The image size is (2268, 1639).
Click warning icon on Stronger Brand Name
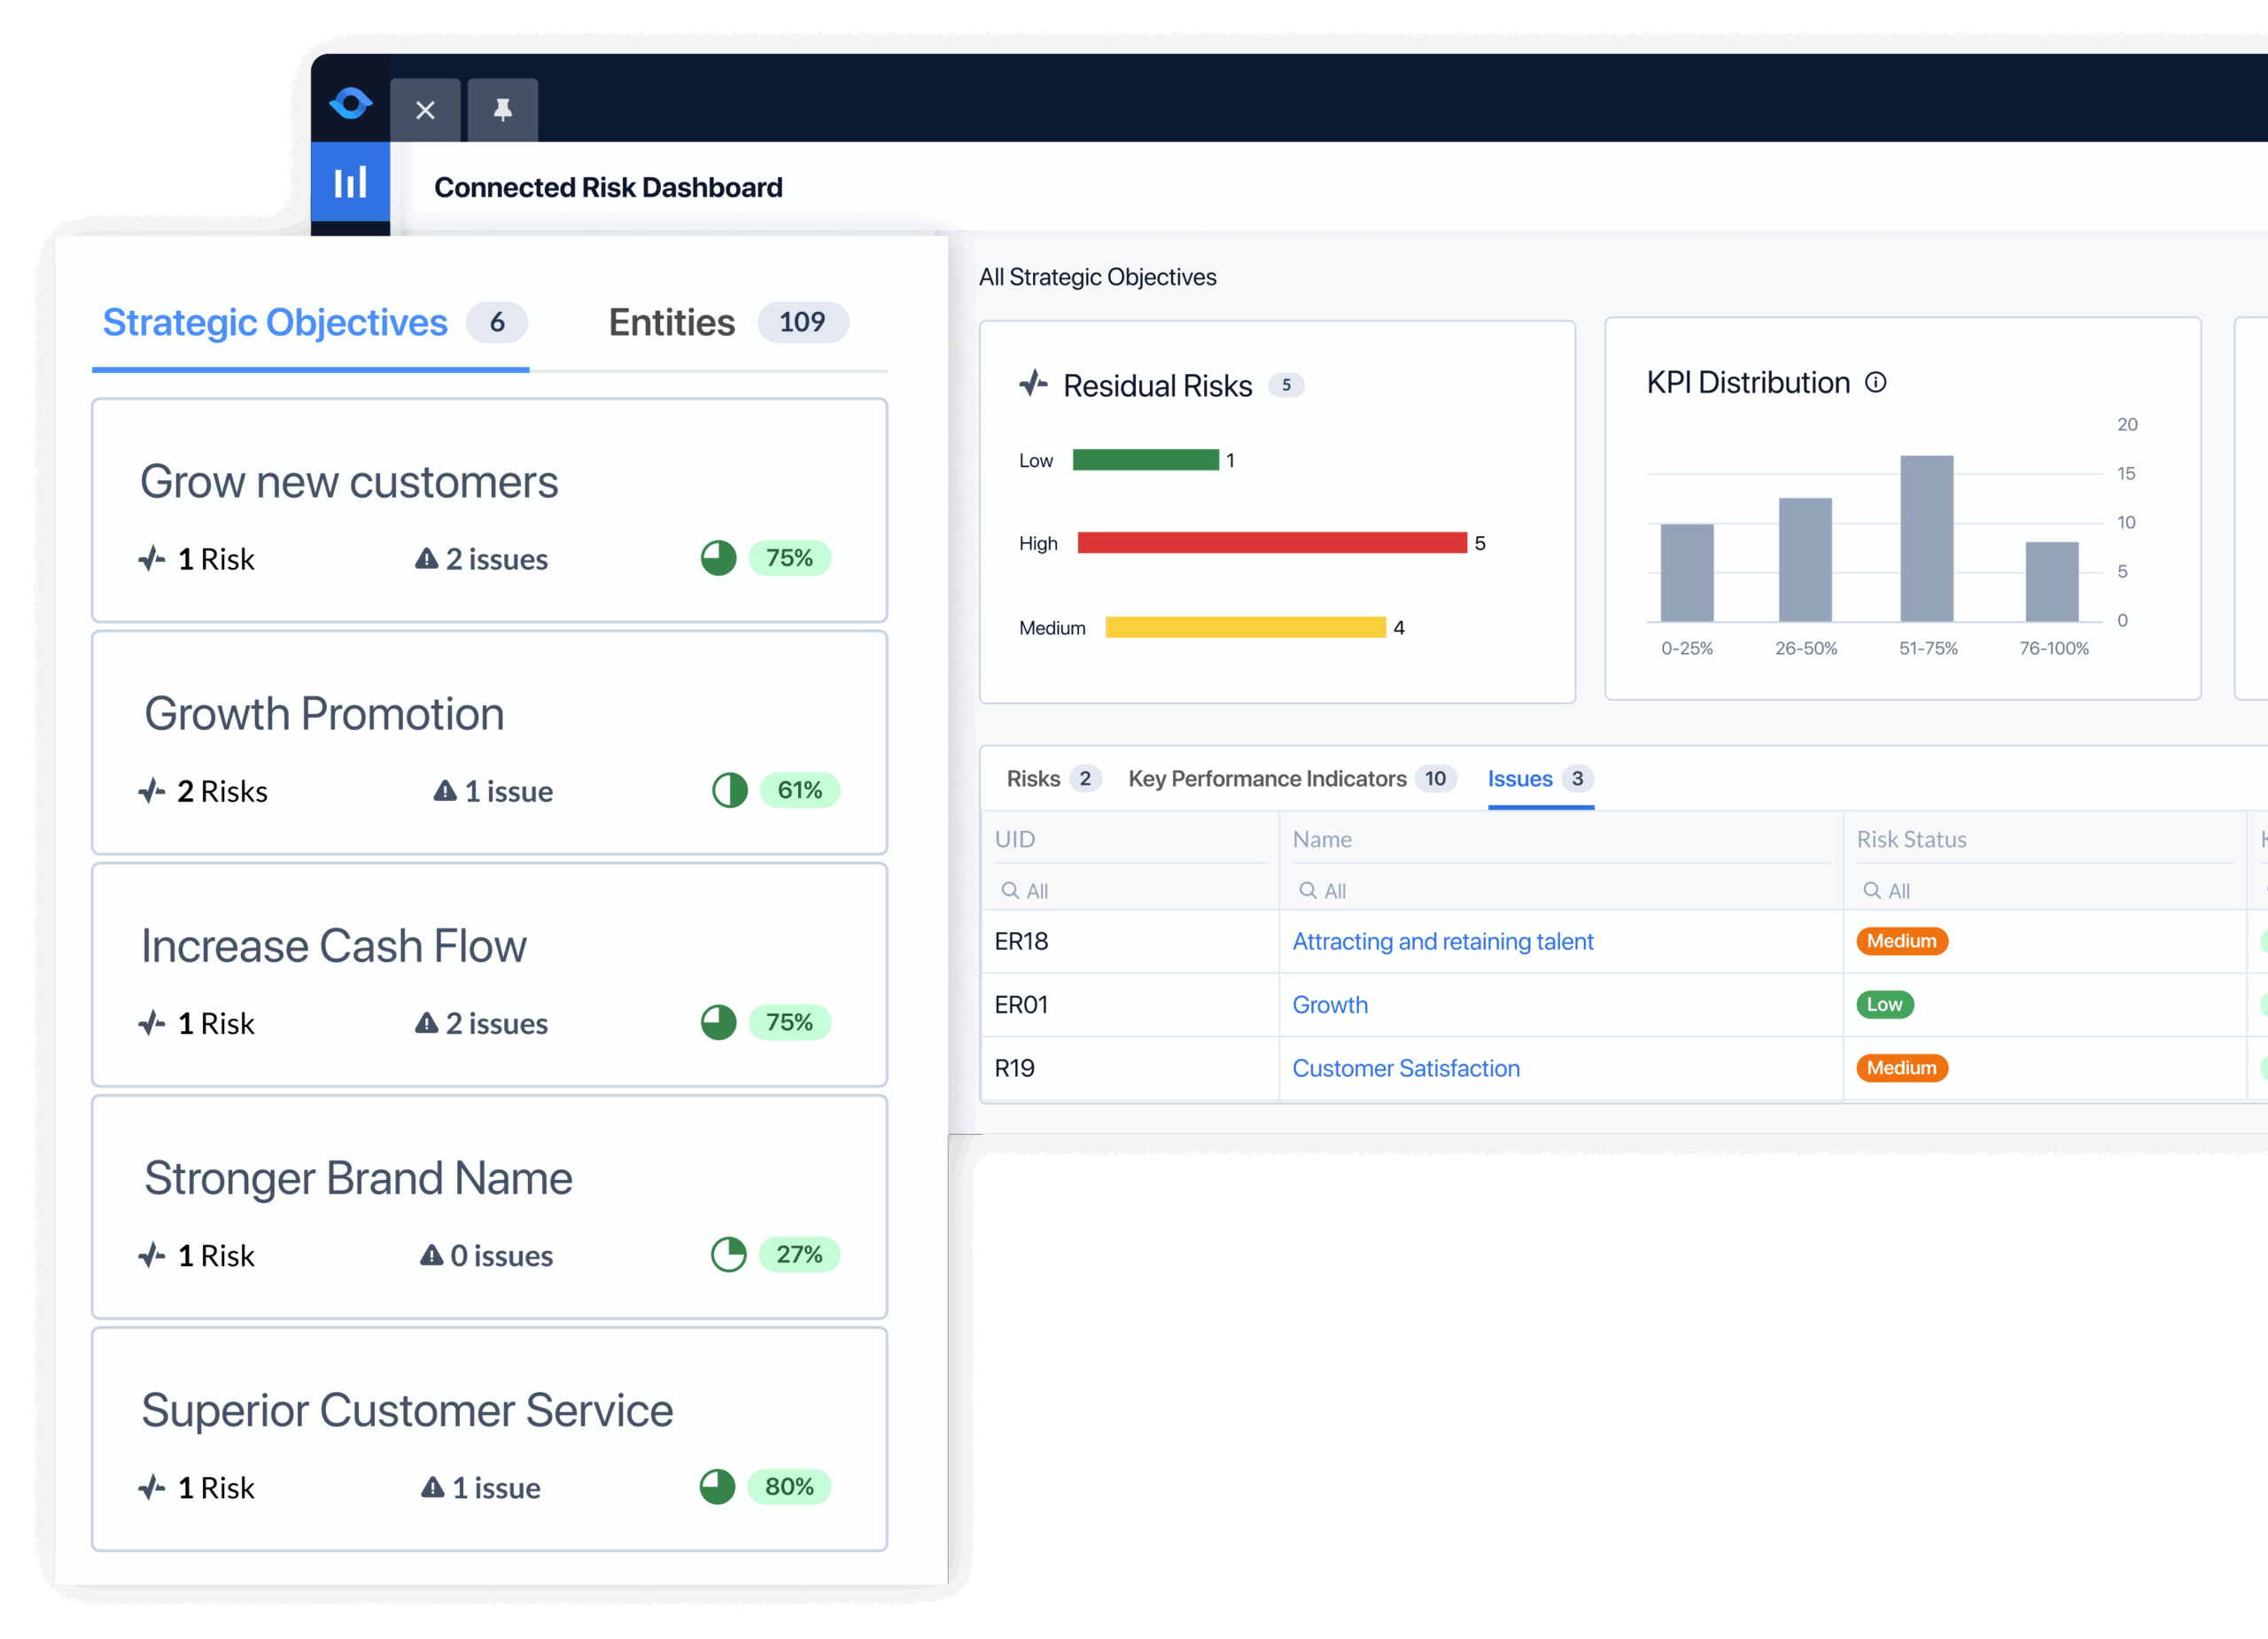point(431,1255)
